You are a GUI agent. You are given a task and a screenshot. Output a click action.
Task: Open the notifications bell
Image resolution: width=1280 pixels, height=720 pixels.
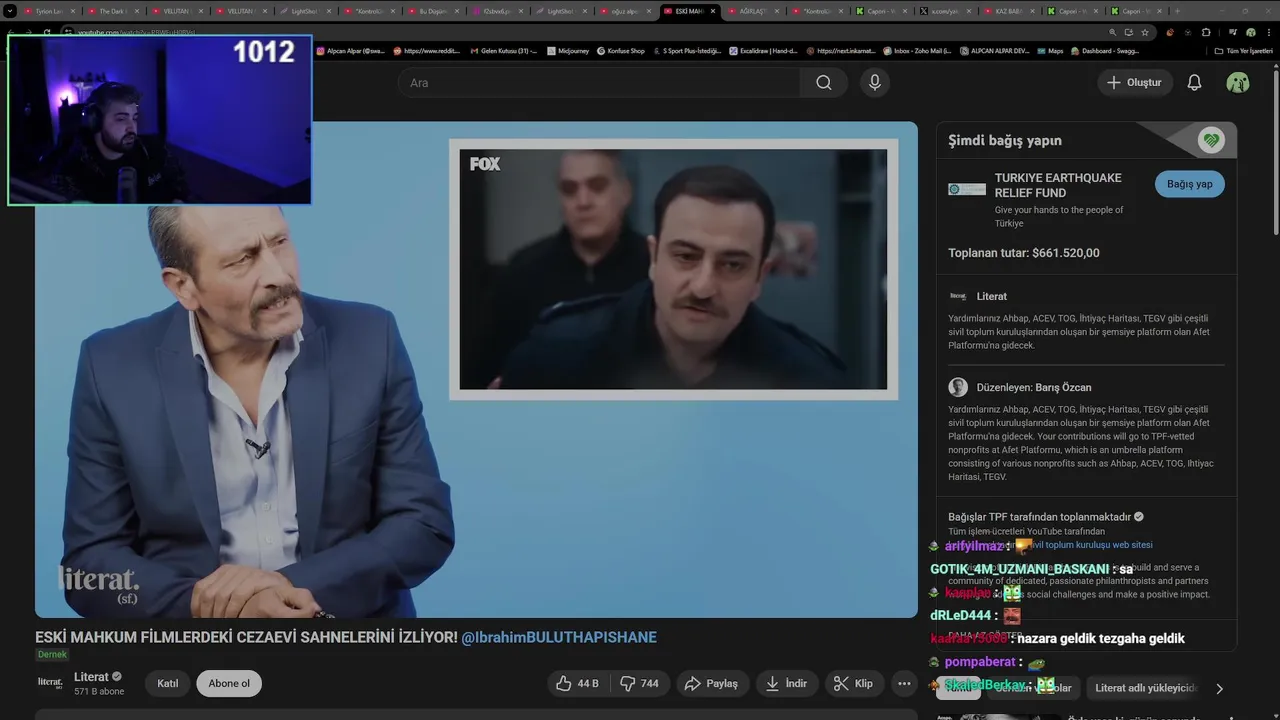click(1194, 83)
